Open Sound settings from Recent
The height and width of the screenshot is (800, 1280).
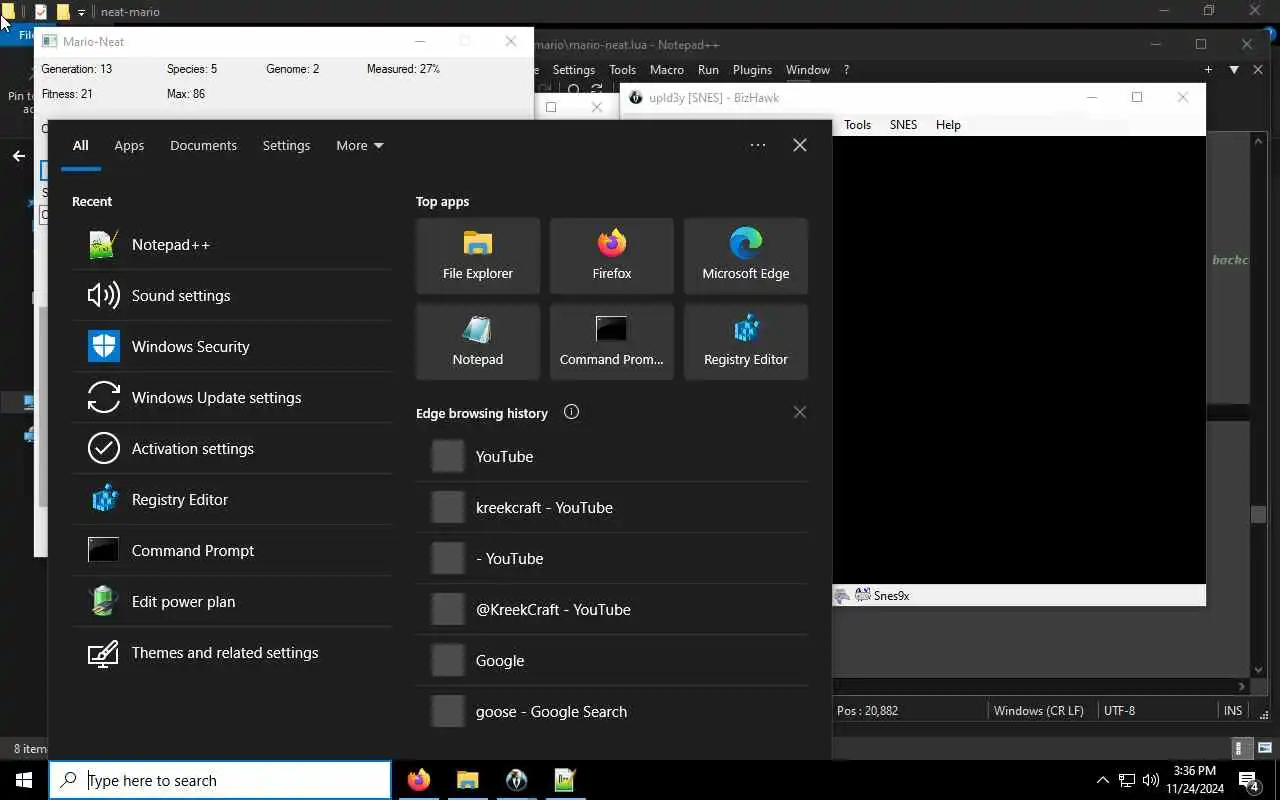[232, 295]
